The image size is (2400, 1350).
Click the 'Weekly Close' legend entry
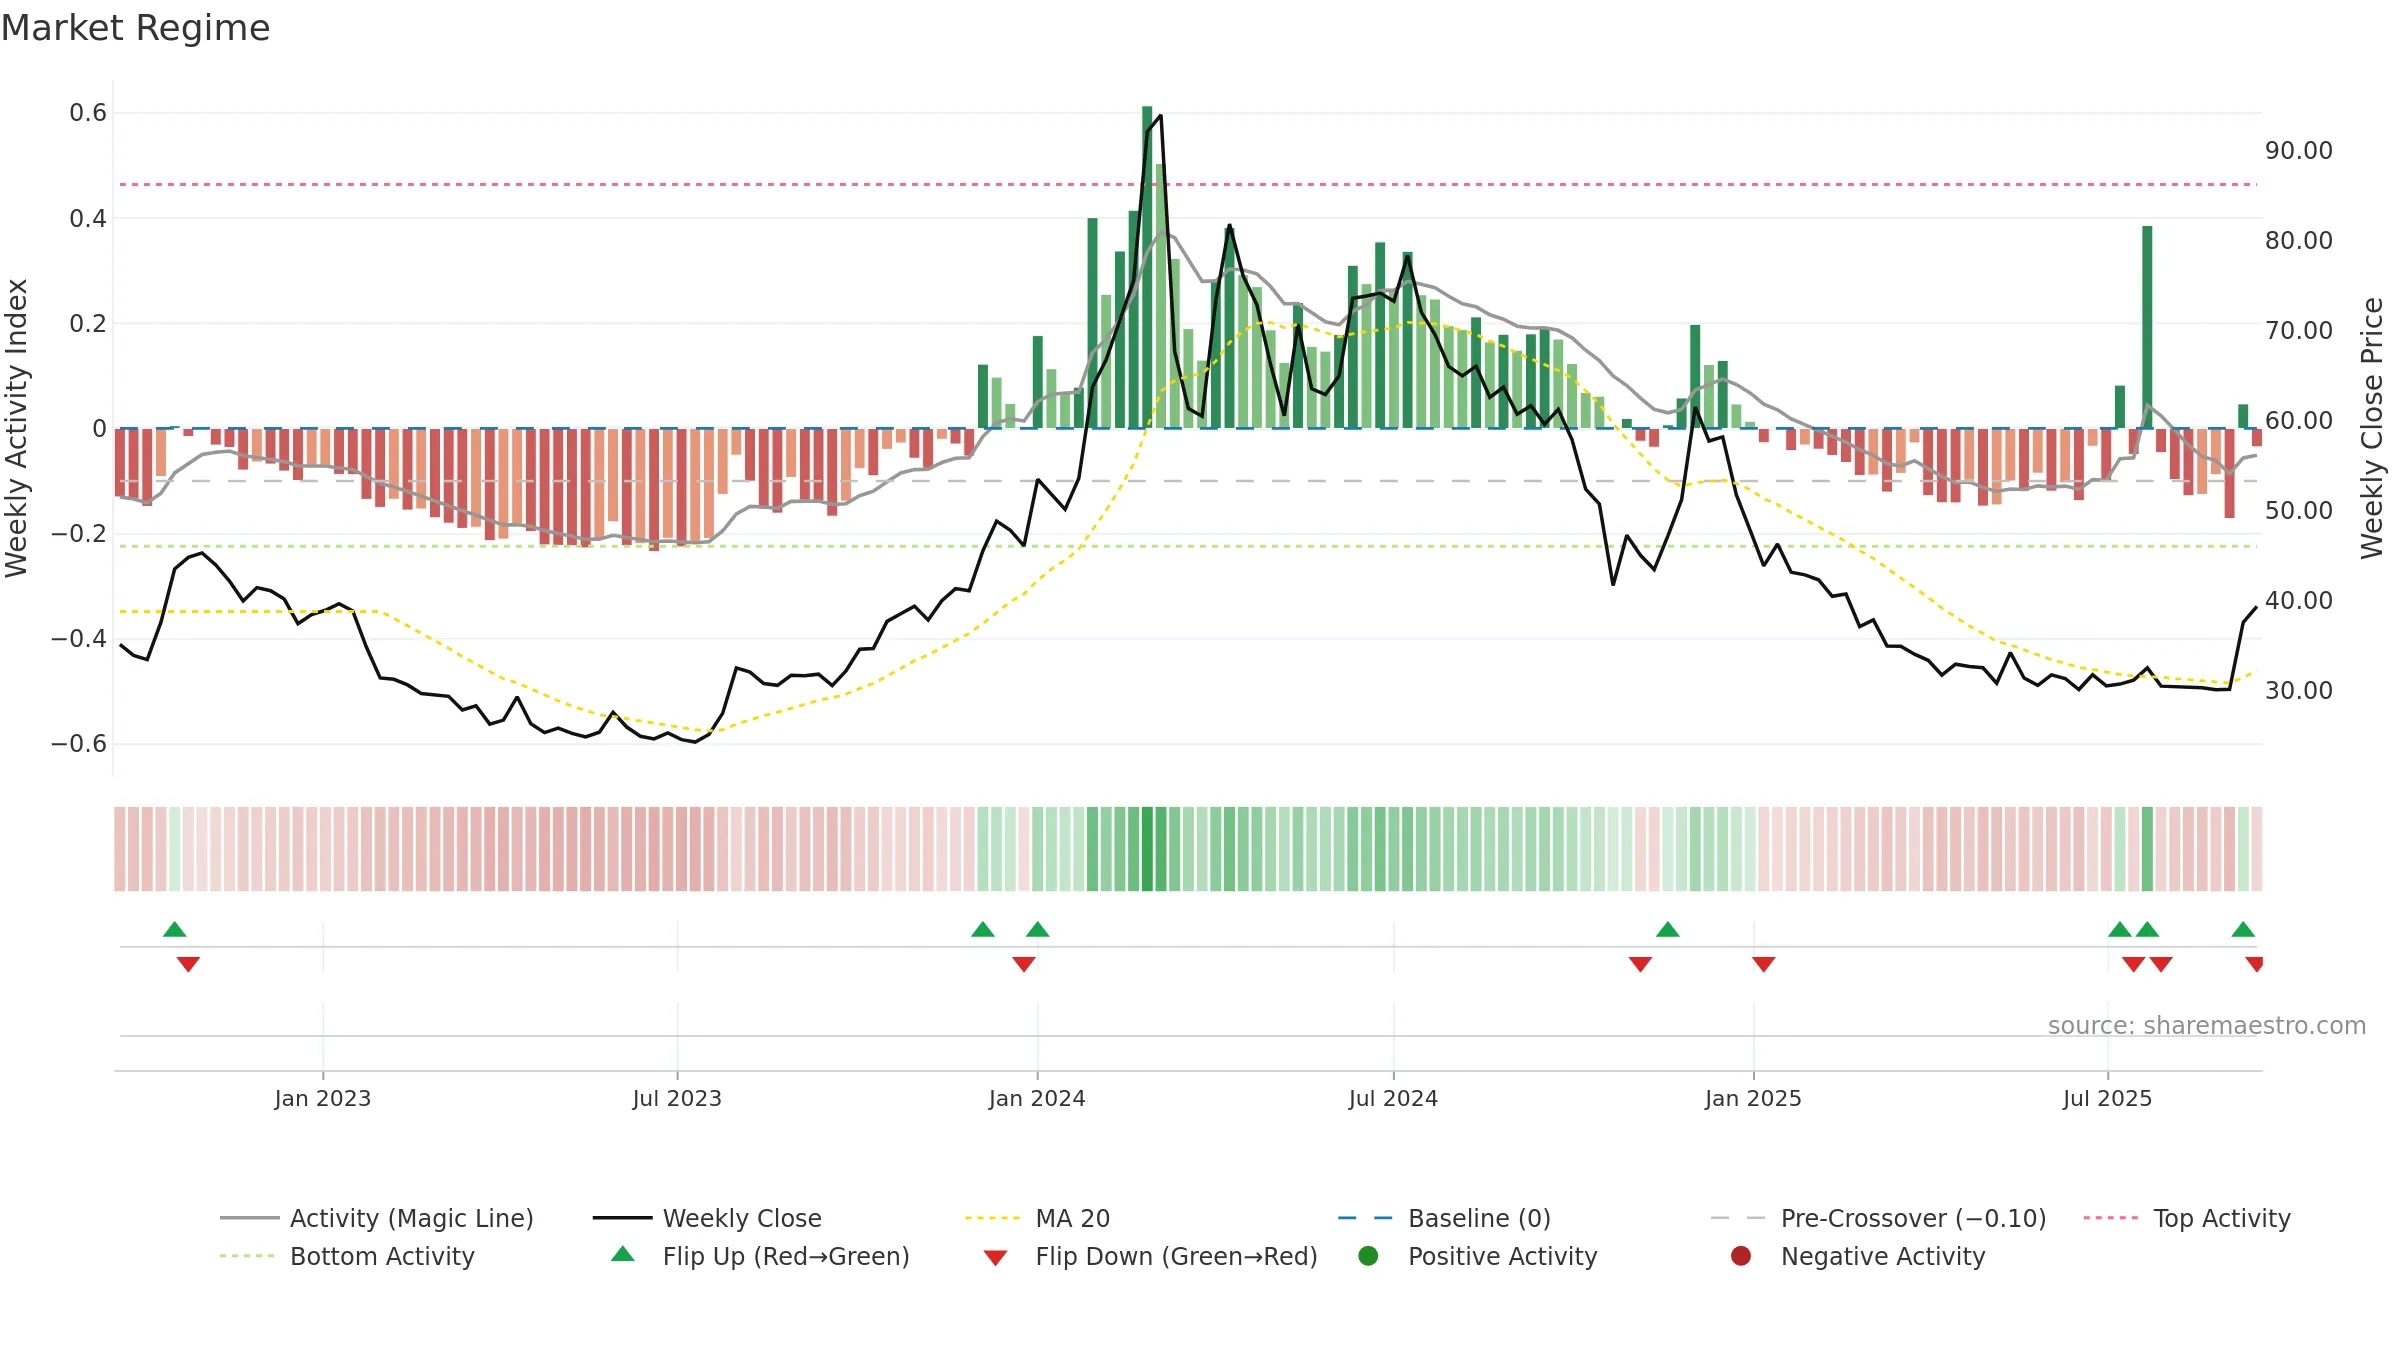pos(707,1218)
